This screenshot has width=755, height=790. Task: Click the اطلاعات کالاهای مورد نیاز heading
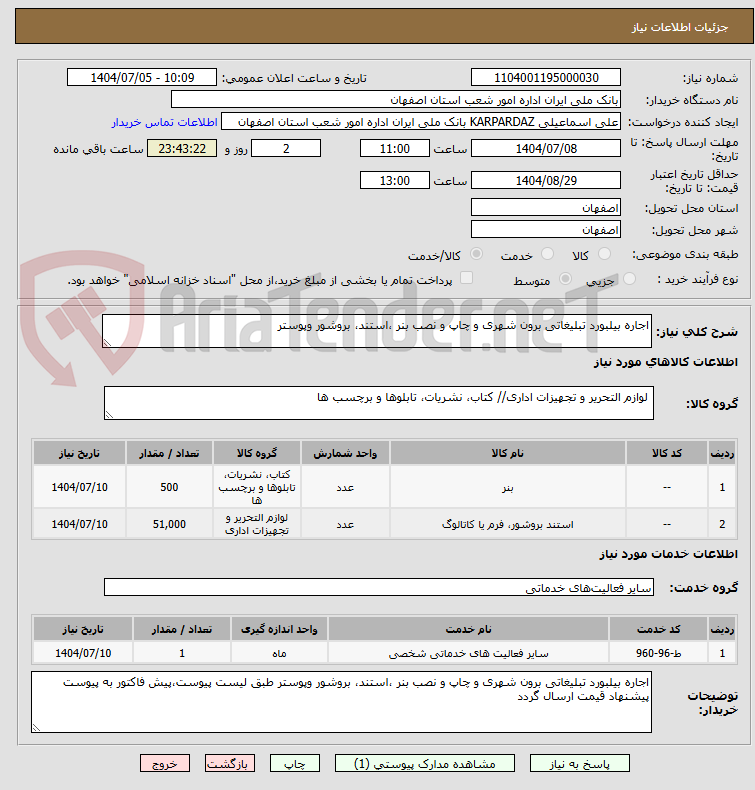coord(665,362)
